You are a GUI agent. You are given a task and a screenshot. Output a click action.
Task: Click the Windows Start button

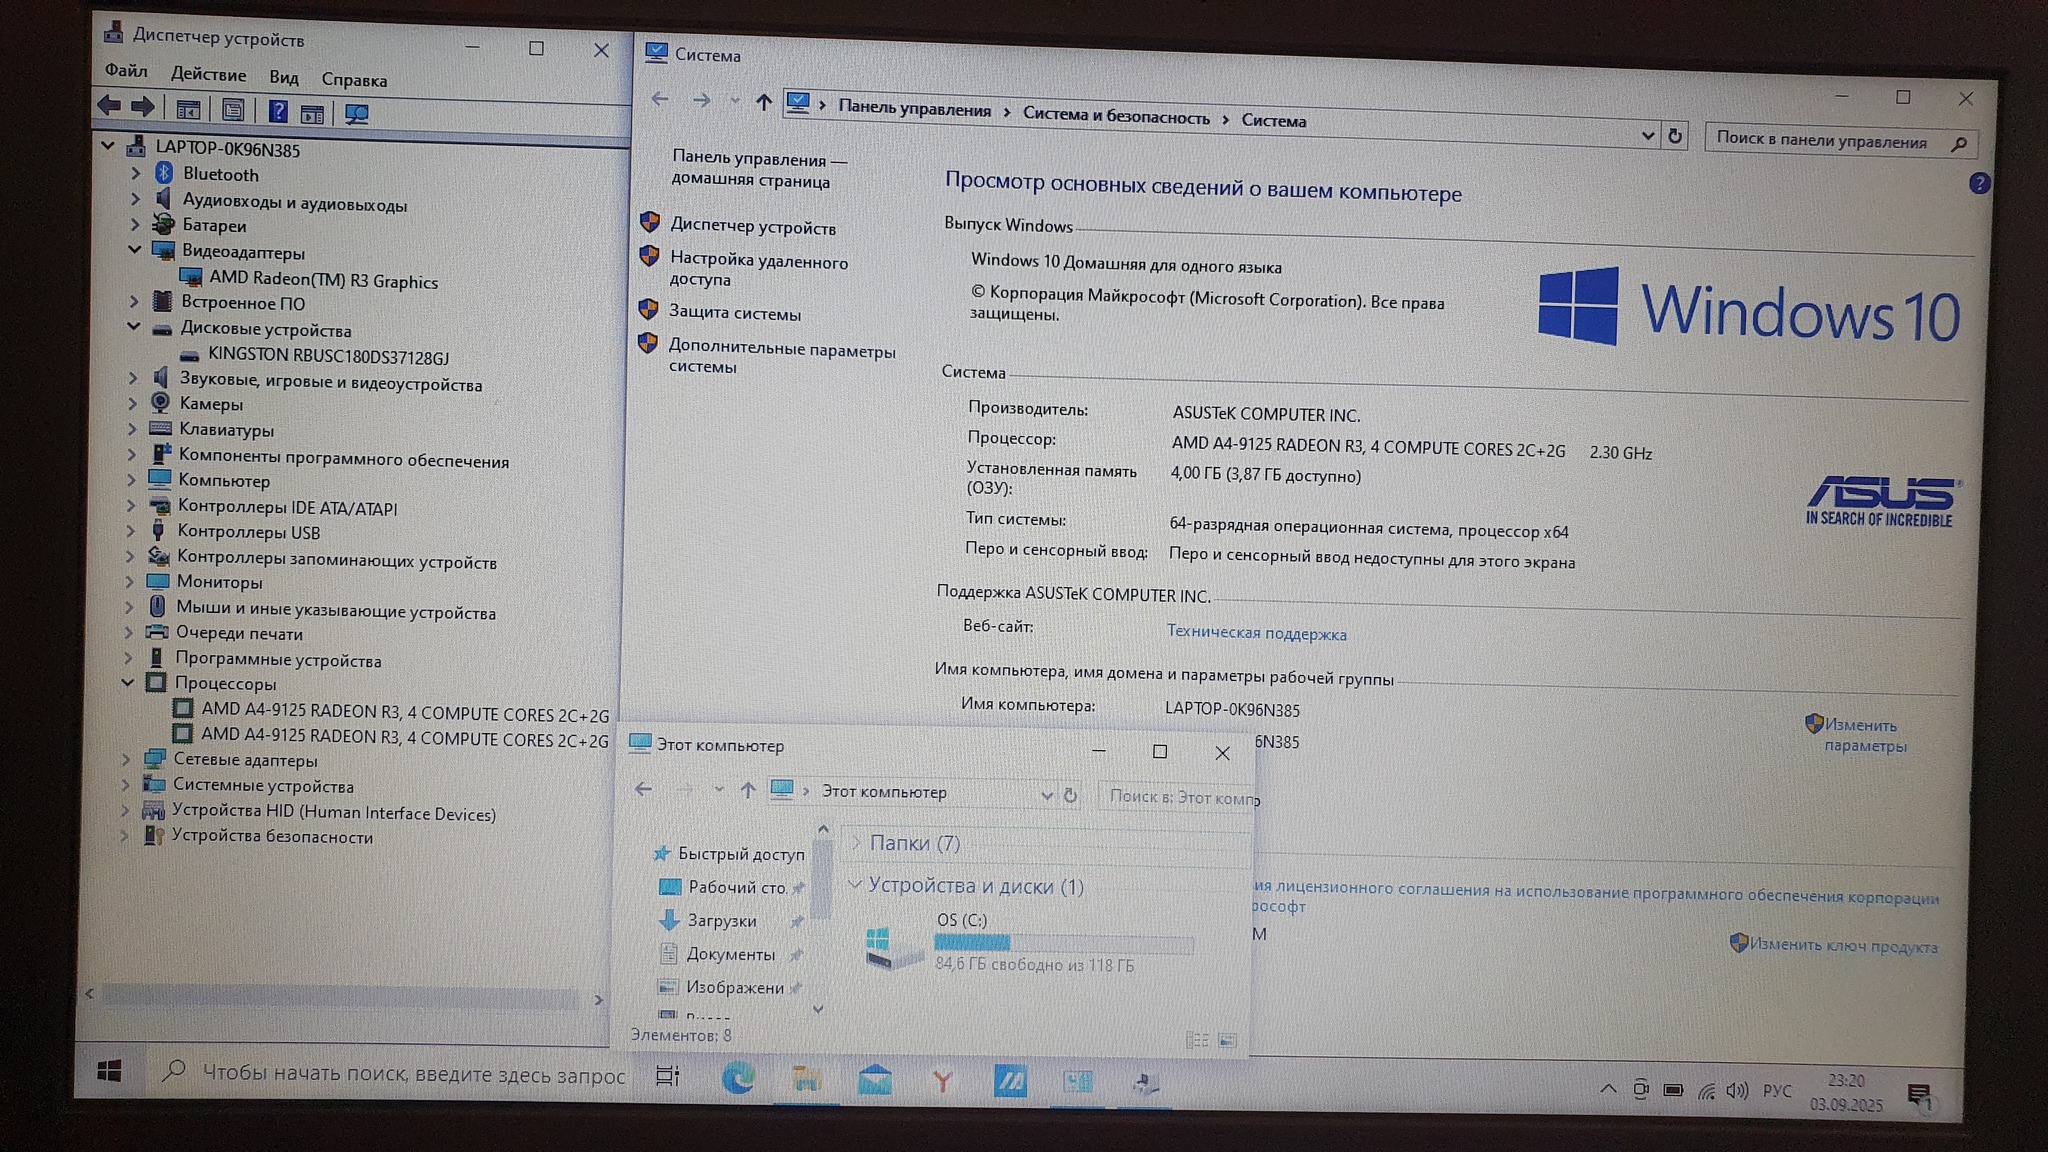(x=110, y=1071)
